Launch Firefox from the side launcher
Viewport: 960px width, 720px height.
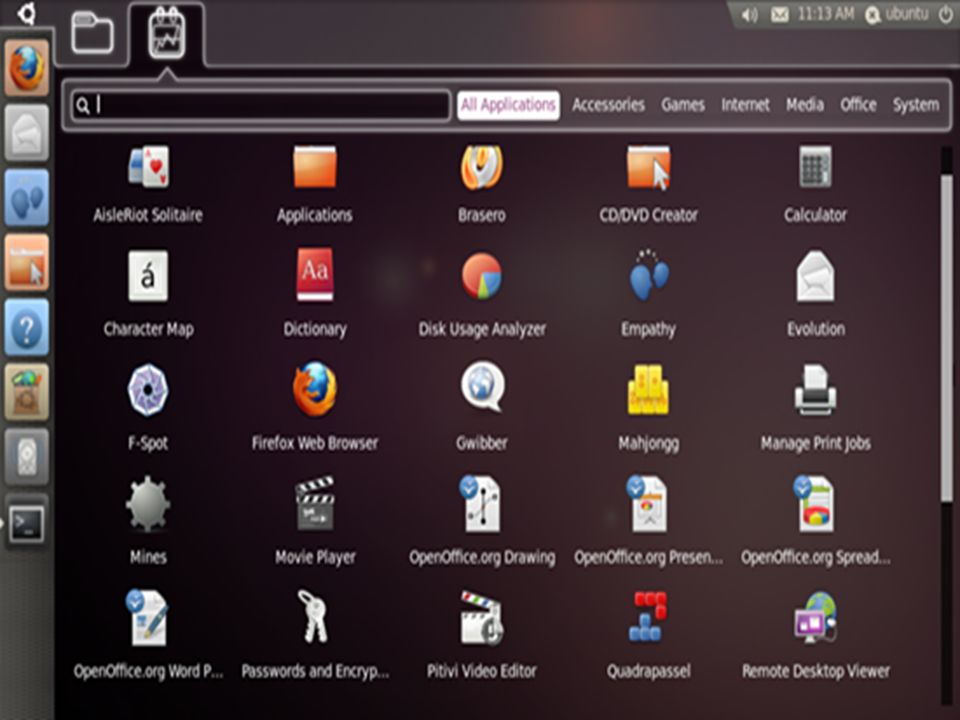click(26, 68)
